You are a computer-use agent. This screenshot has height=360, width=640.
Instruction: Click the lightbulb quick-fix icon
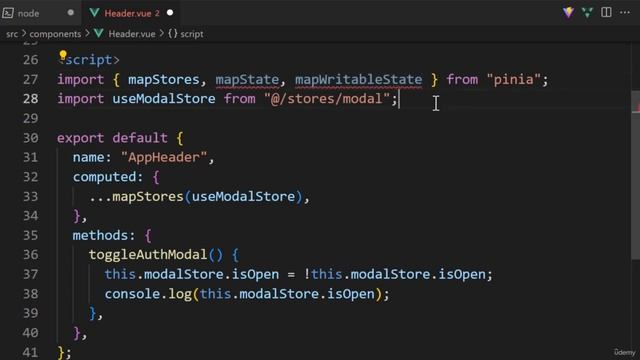click(63, 55)
